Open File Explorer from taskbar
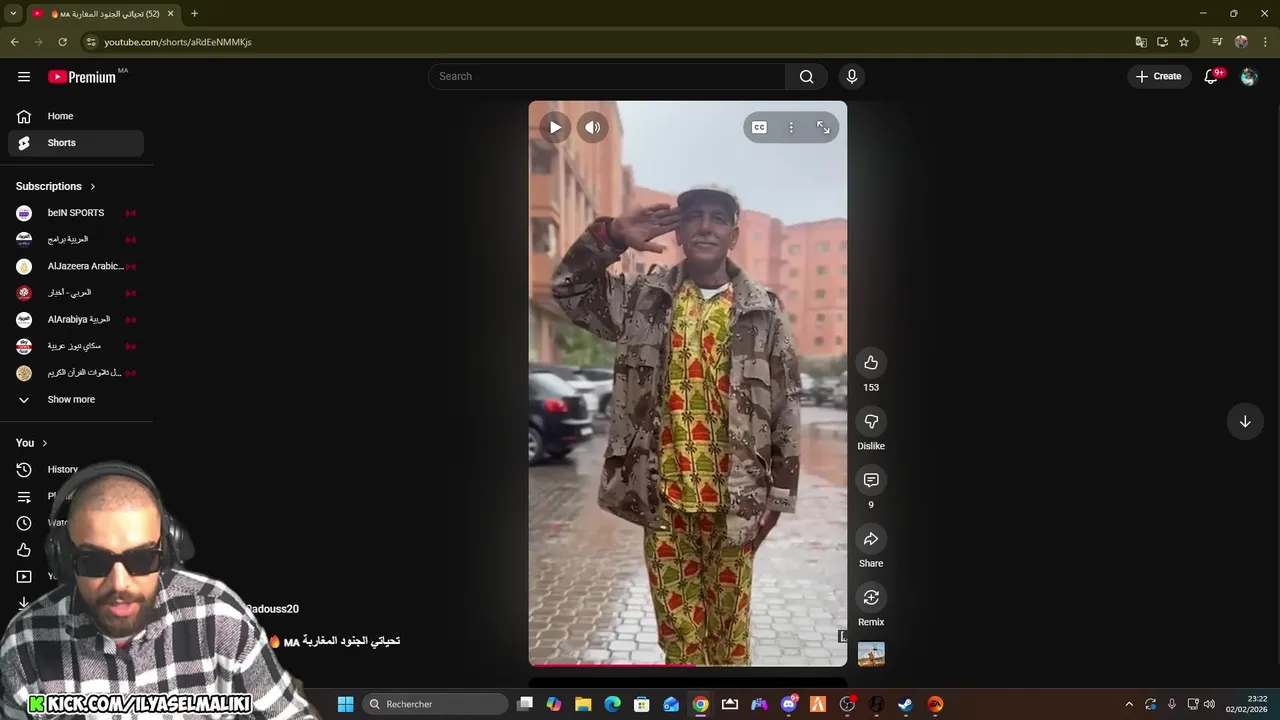 (x=583, y=704)
